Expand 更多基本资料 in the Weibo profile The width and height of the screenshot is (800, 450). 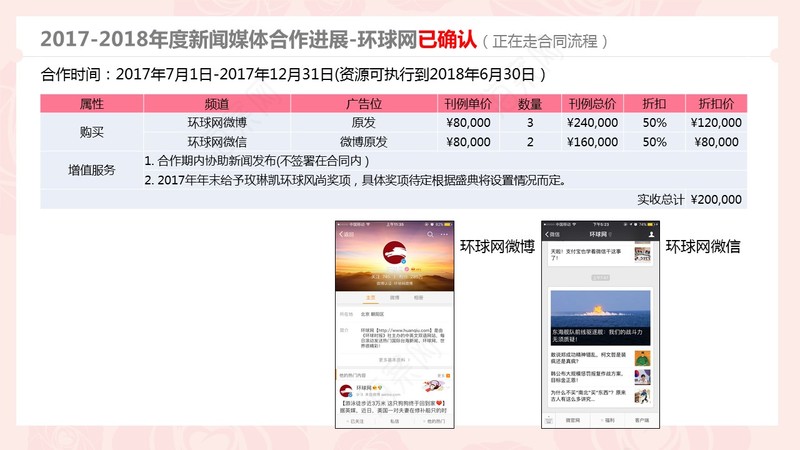[394, 360]
